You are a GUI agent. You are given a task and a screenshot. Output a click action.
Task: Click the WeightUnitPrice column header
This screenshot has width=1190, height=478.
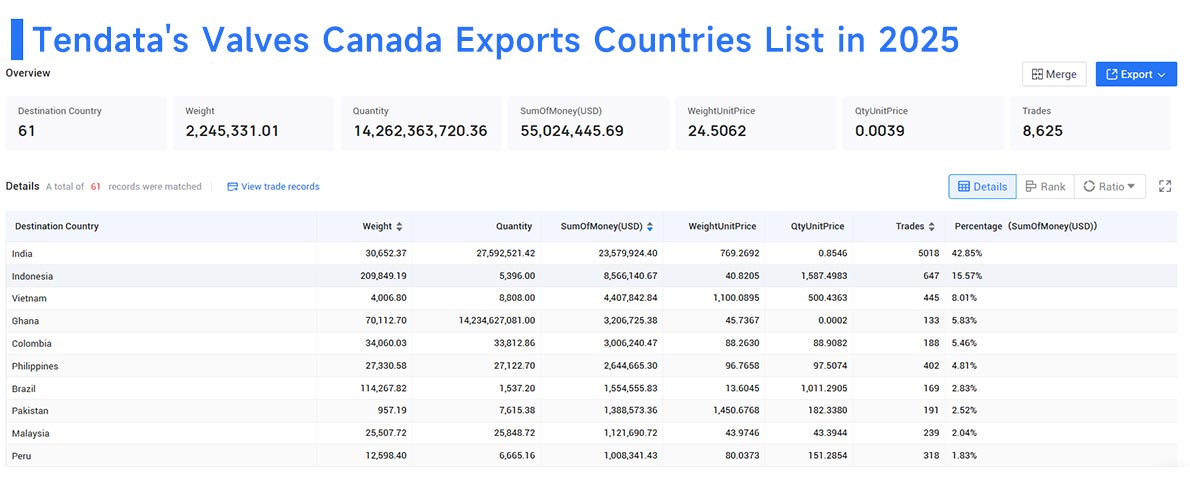(x=722, y=226)
